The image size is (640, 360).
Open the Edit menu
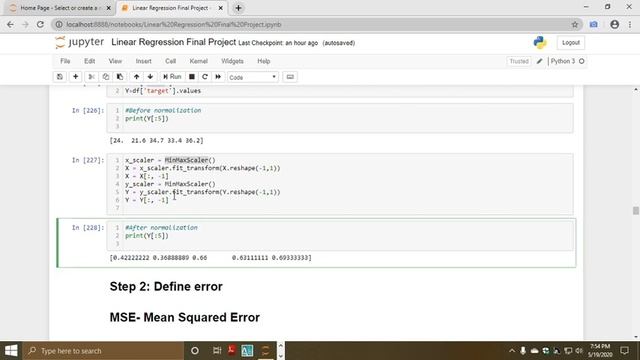coord(89,61)
